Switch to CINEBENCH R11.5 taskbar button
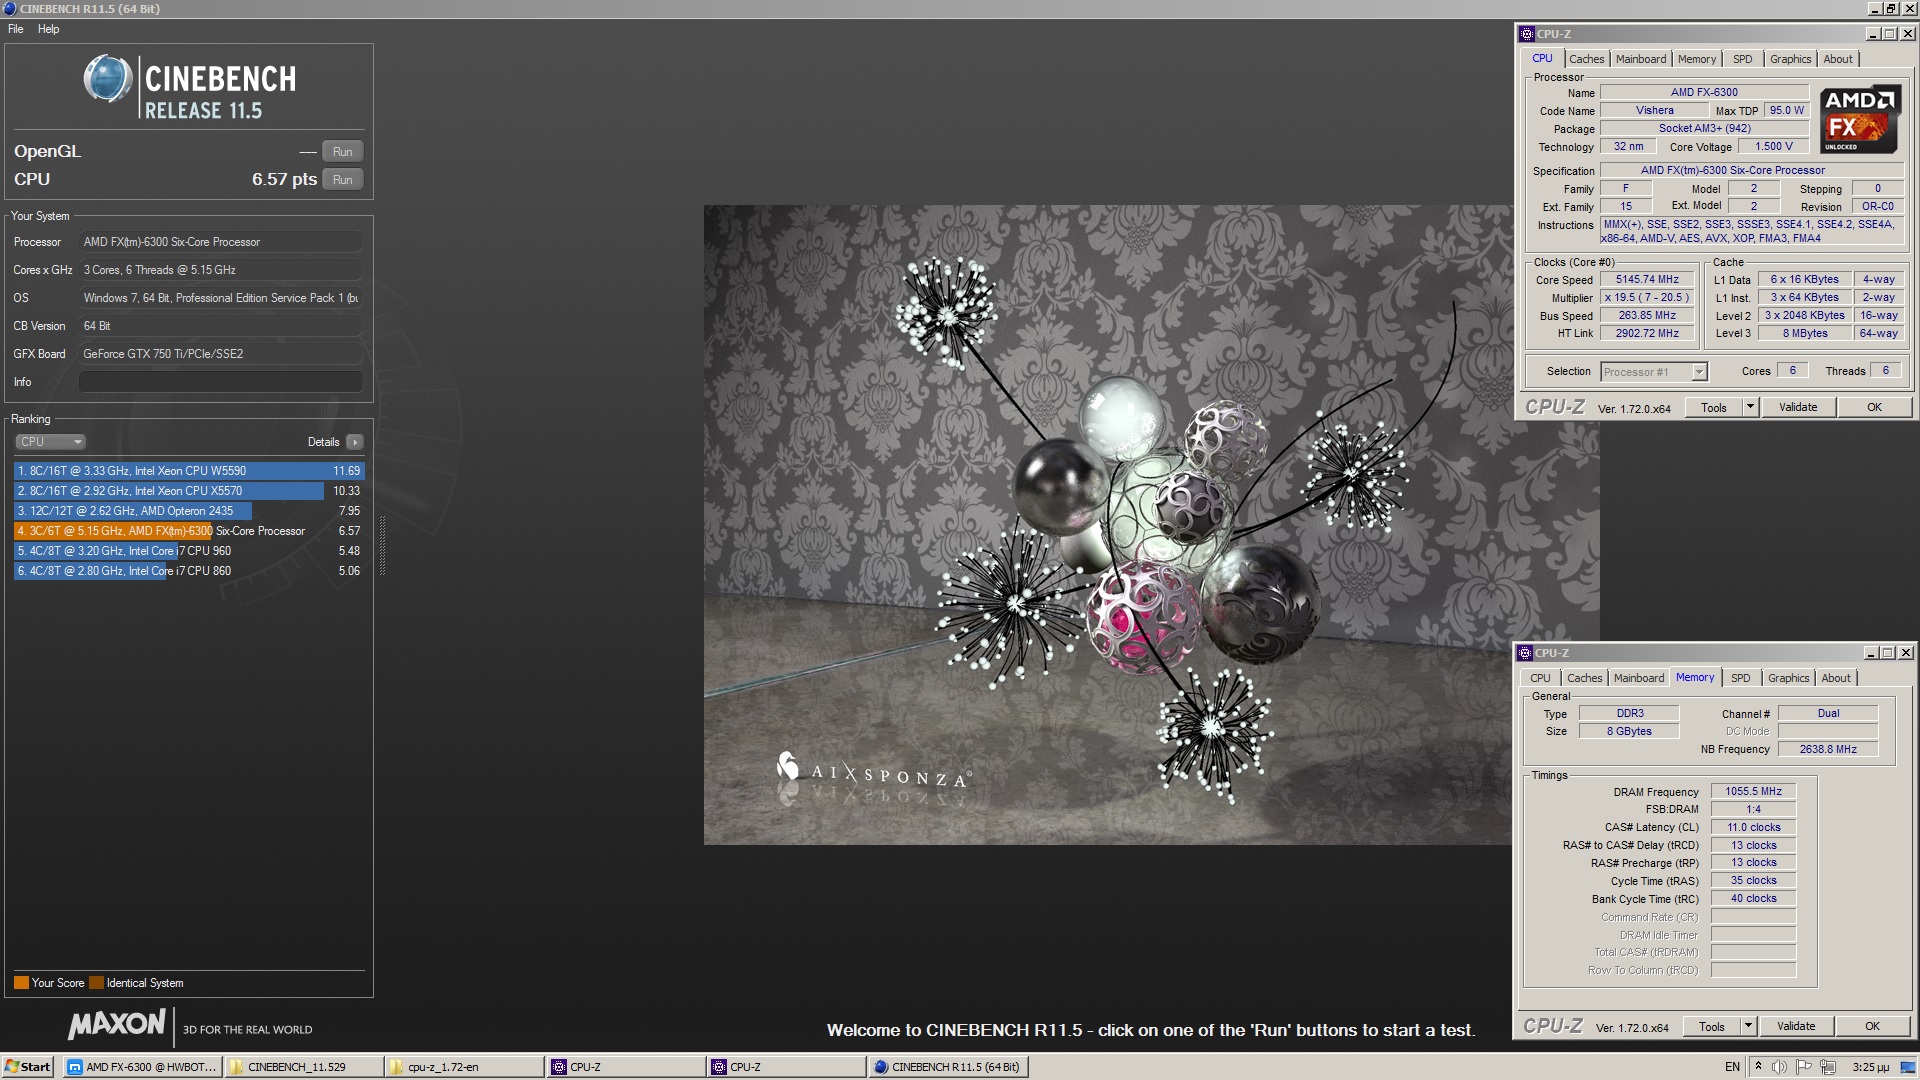The image size is (1920, 1080). (x=948, y=1067)
